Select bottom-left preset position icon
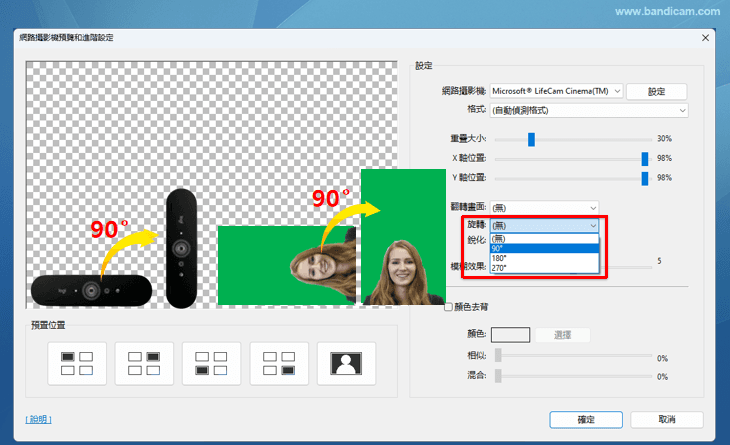Viewport: 730px width, 445px height. tap(211, 363)
